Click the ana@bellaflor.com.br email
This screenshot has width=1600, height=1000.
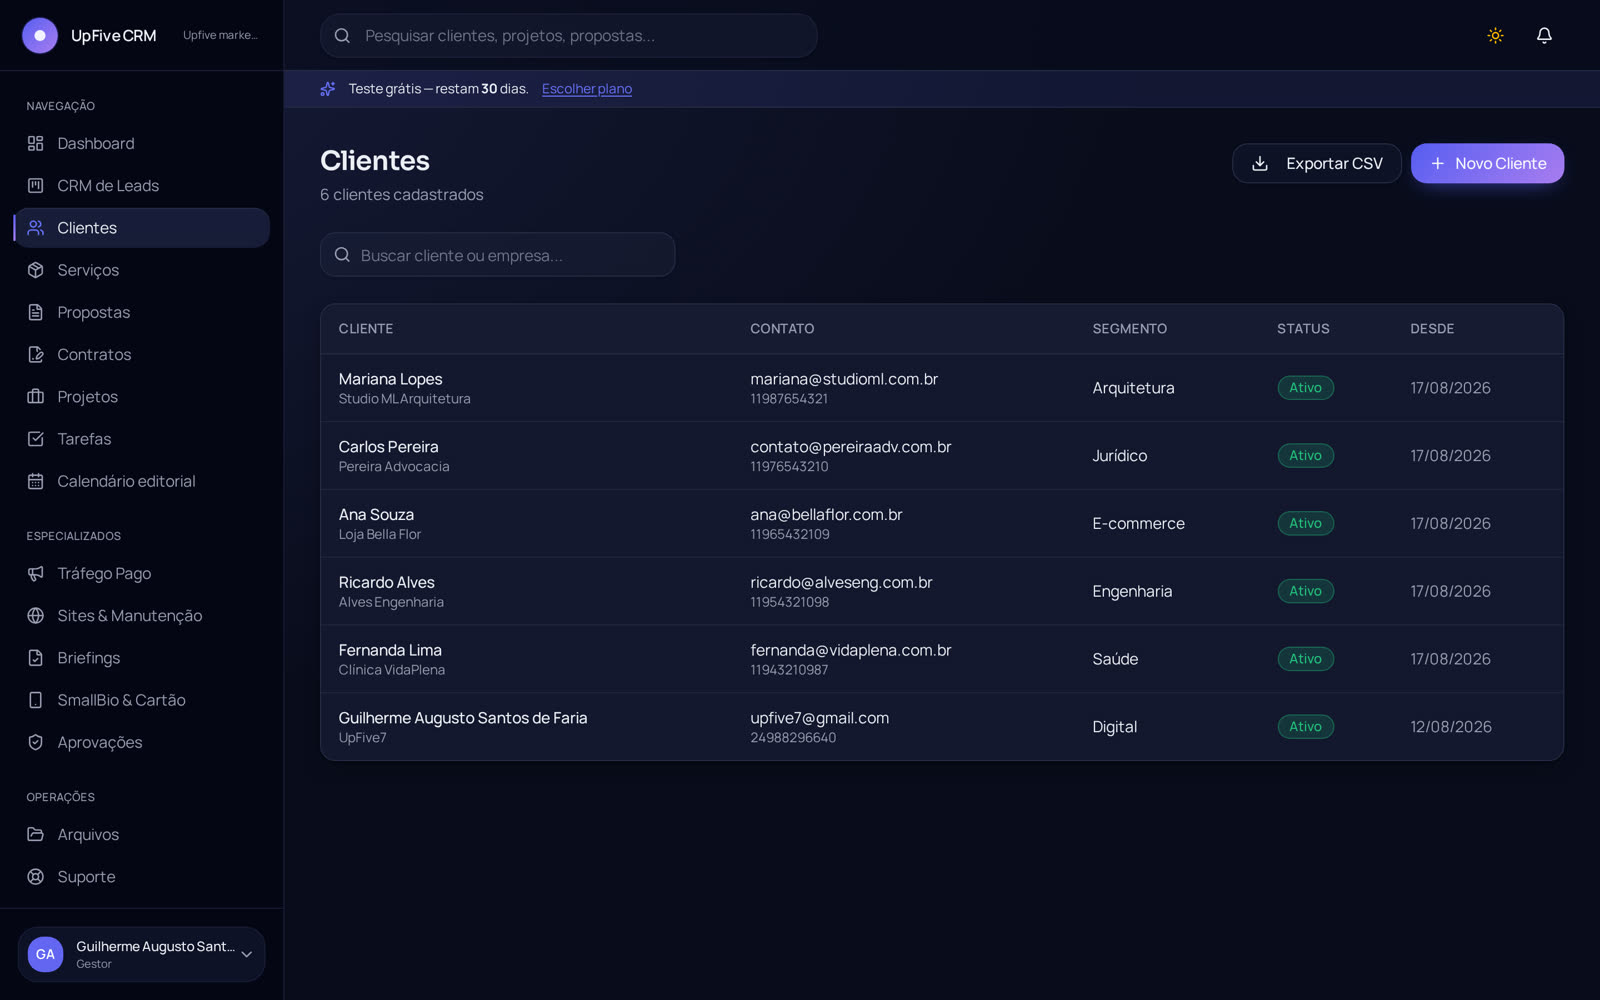pos(826,514)
